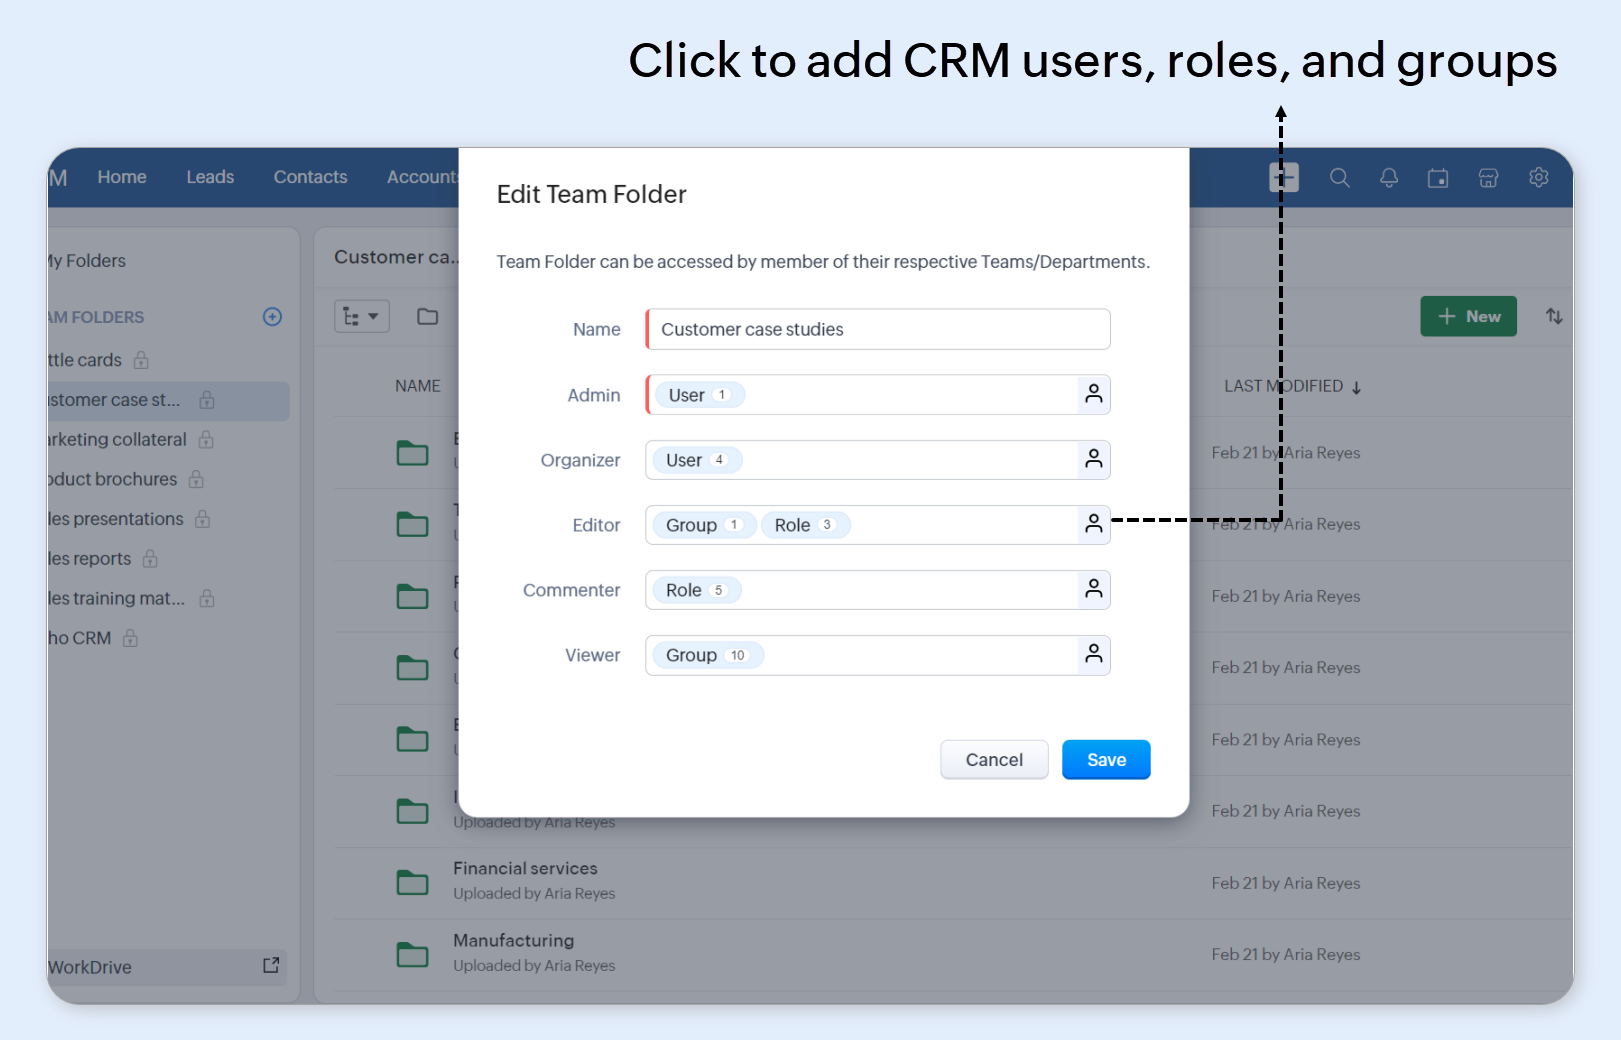
Task: Click the Save button
Action: click(1105, 760)
